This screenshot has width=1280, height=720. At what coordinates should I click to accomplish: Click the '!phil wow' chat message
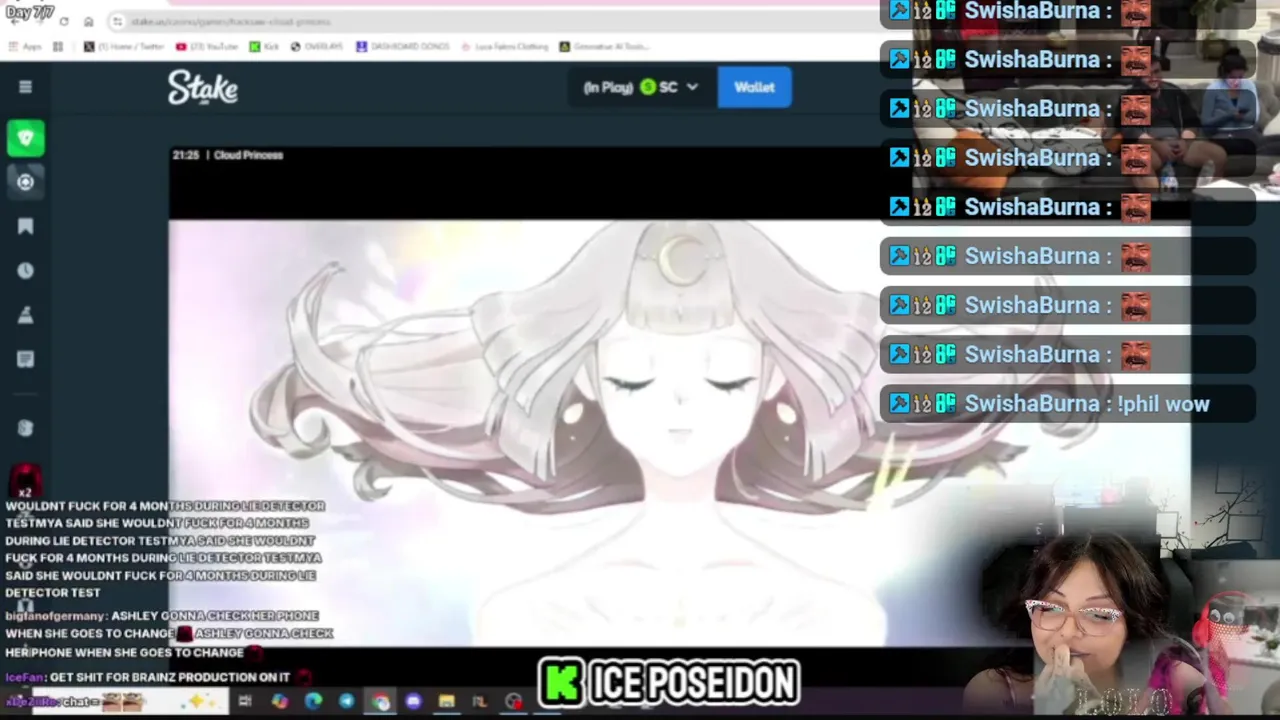[1163, 404]
